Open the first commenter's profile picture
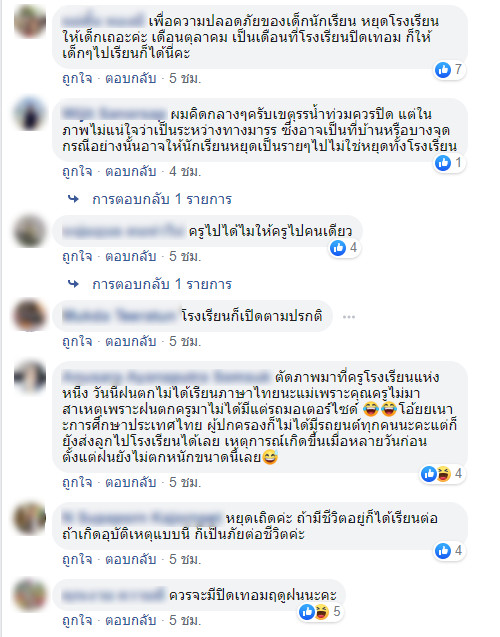The width and height of the screenshot is (500, 637). [x=30, y=21]
